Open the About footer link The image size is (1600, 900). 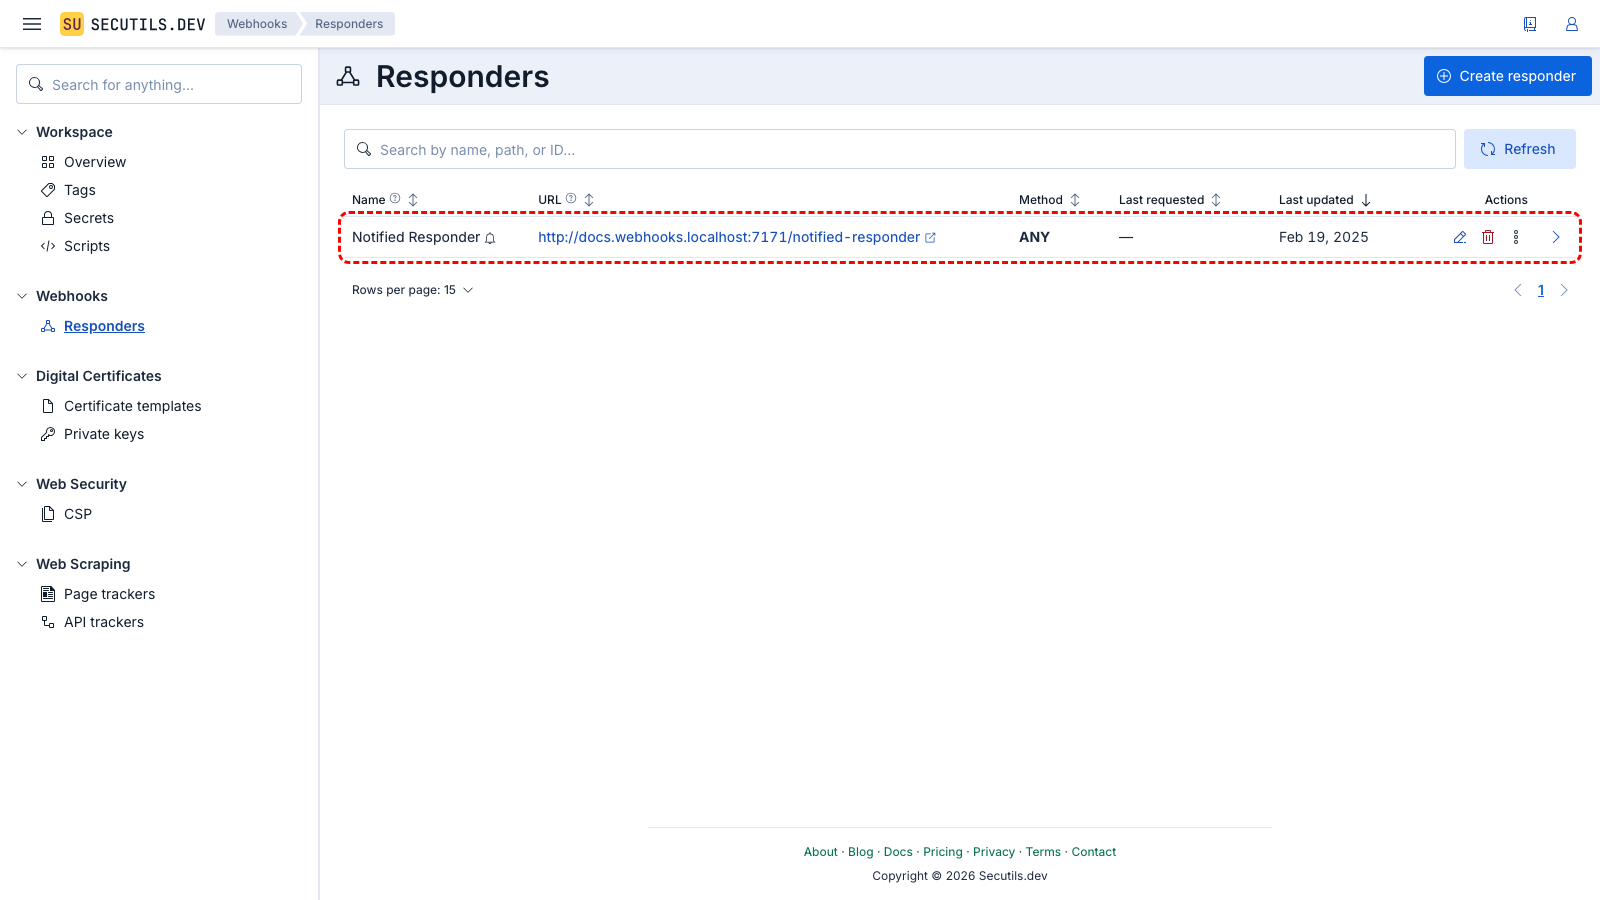point(821,852)
